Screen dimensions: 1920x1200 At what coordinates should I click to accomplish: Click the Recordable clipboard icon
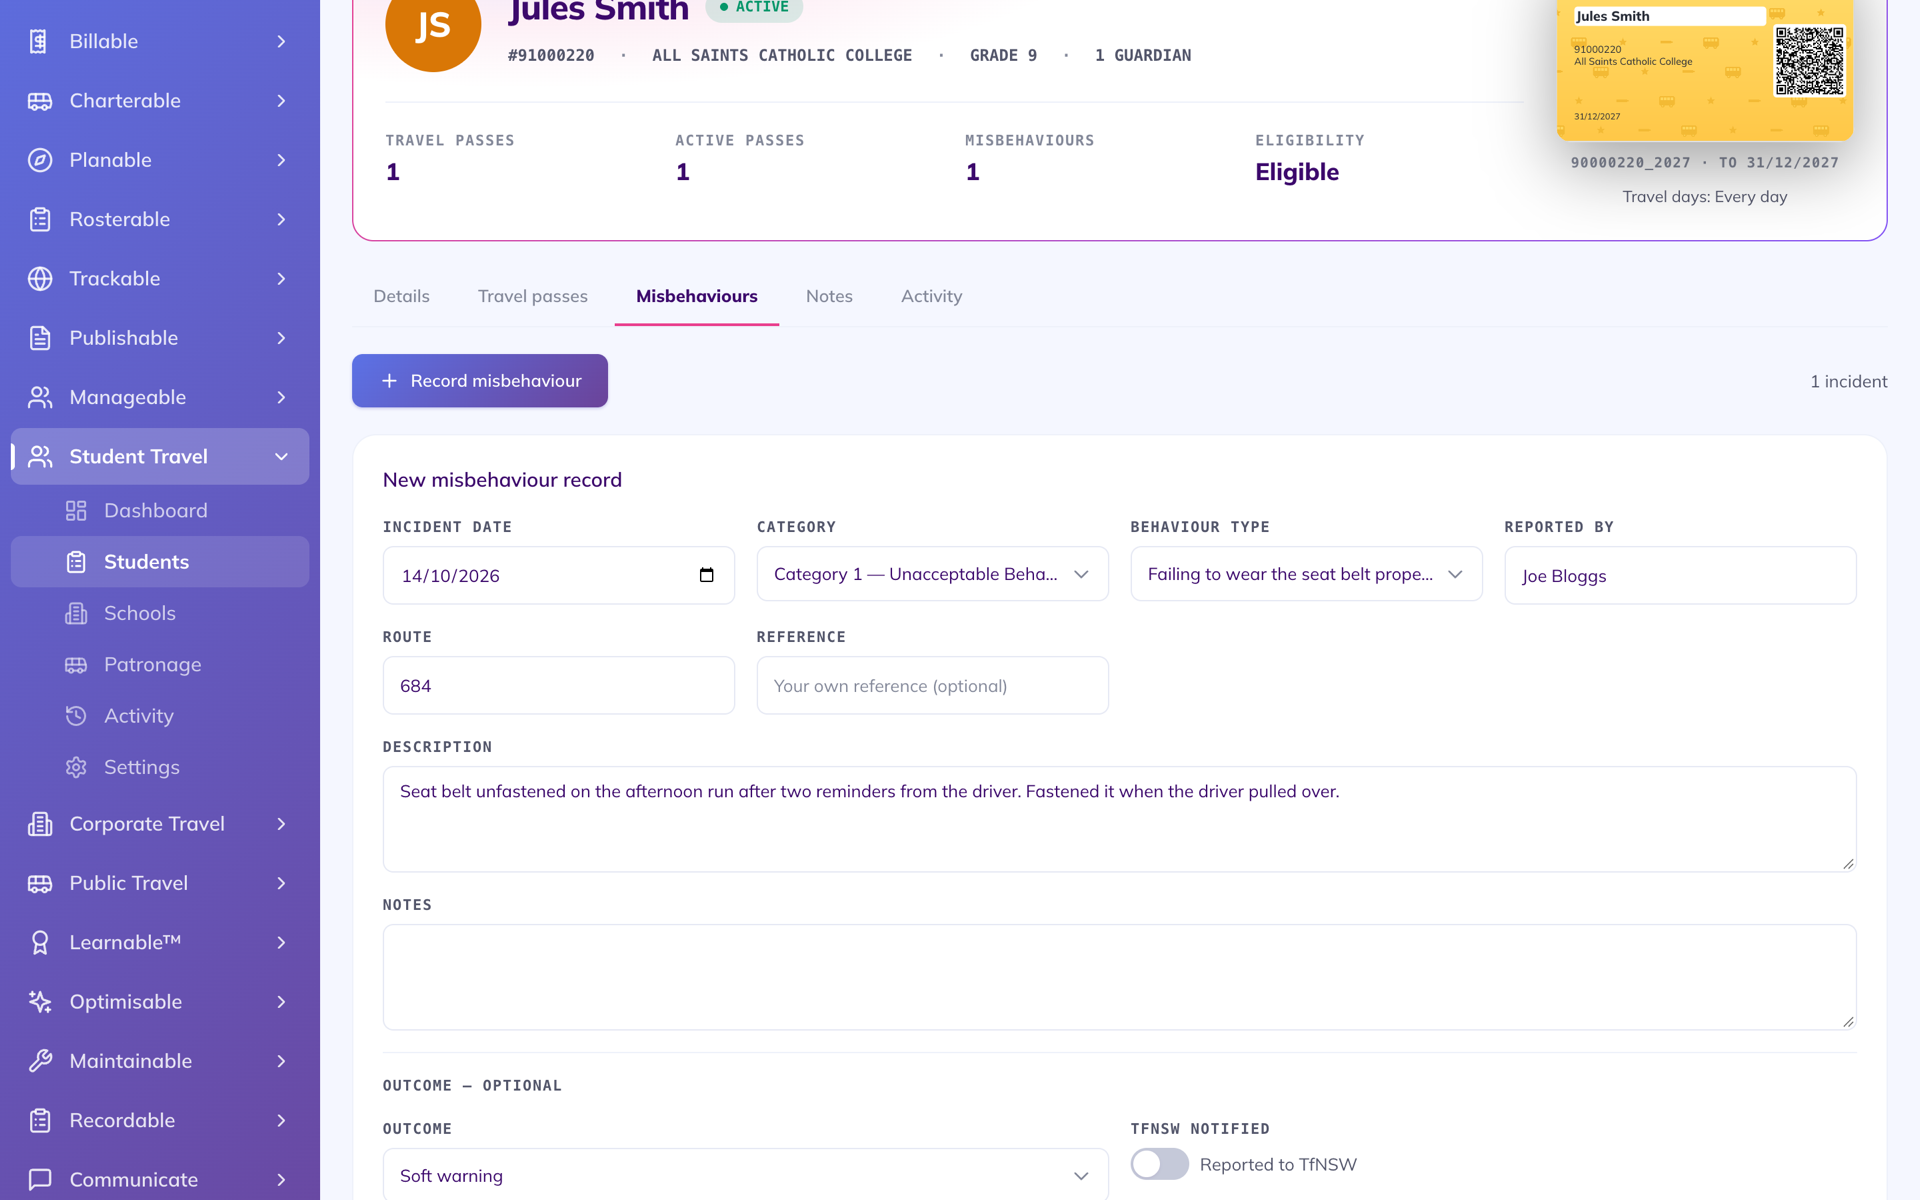click(40, 1120)
